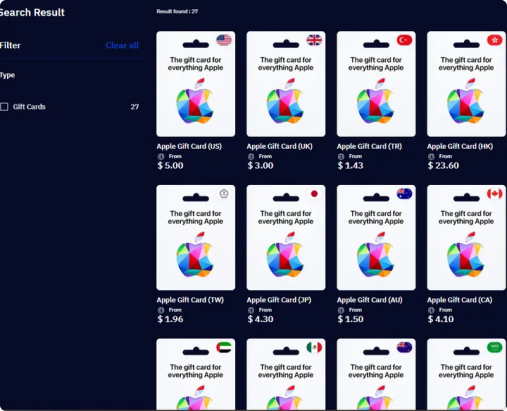Click the Saudi Arabia flag icon
The width and height of the screenshot is (507, 411).
pos(495,347)
